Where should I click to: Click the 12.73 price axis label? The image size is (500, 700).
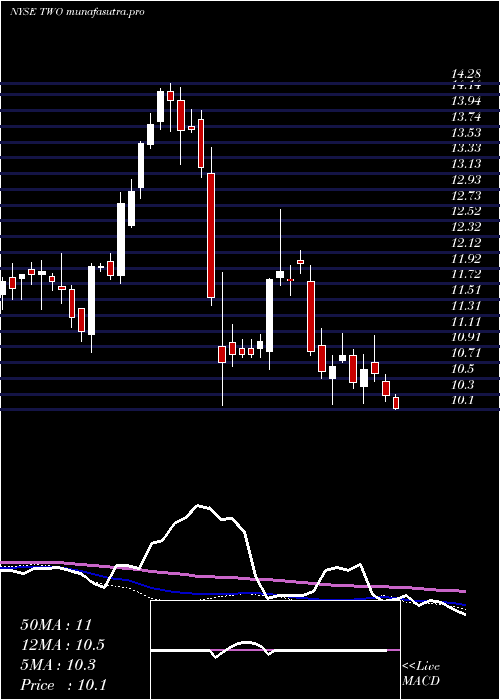467,196
